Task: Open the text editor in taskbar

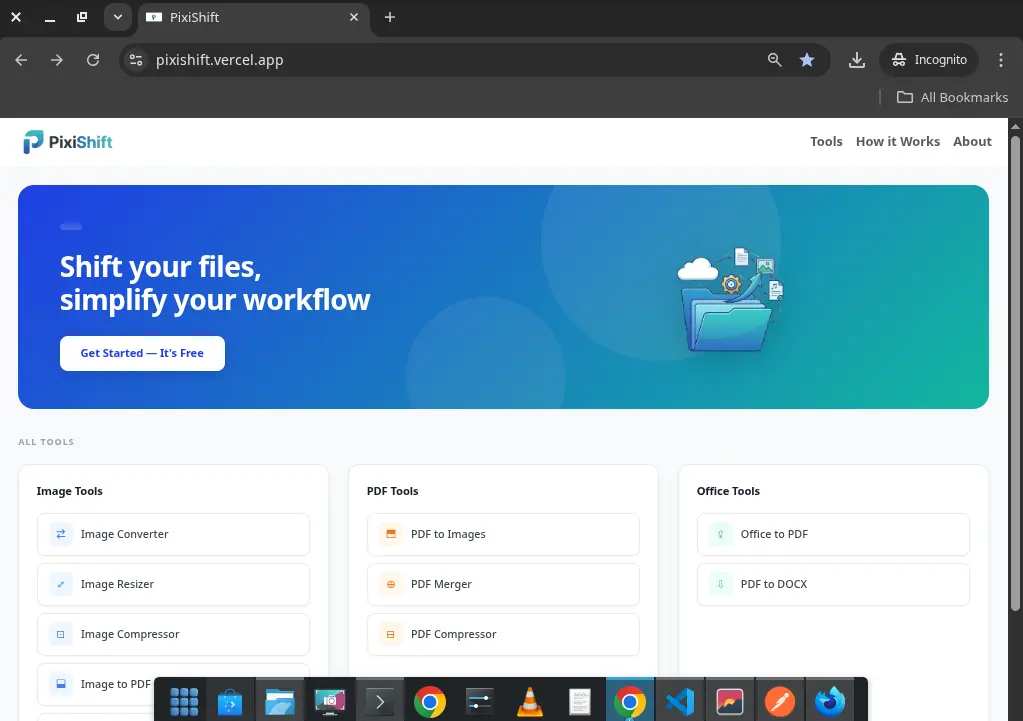Action: pyautogui.click(x=579, y=702)
